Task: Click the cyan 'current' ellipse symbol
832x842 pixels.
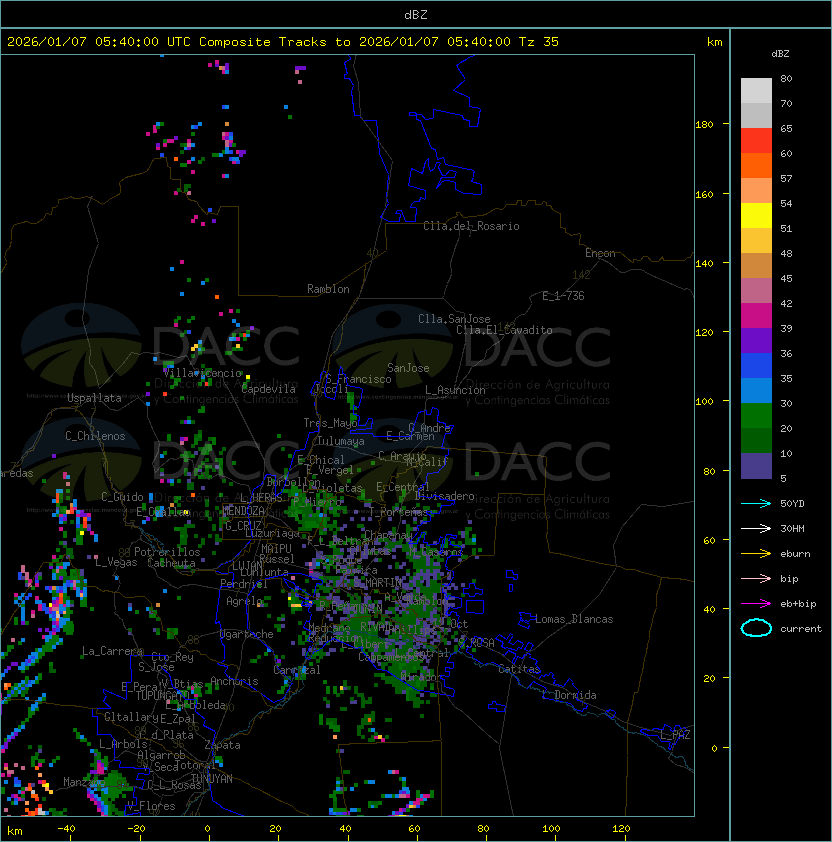Action: click(x=756, y=628)
